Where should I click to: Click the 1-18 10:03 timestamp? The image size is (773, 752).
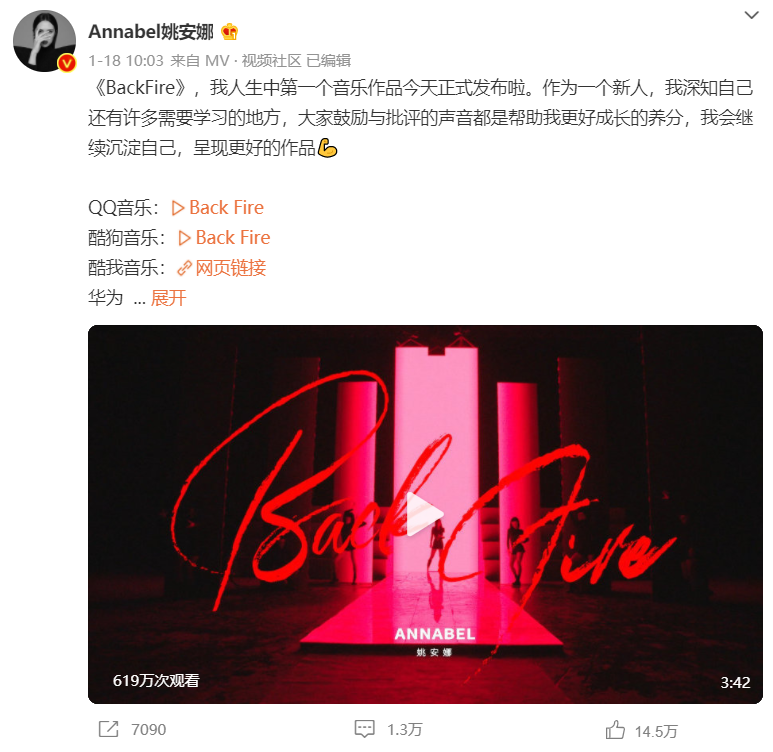(x=126, y=61)
